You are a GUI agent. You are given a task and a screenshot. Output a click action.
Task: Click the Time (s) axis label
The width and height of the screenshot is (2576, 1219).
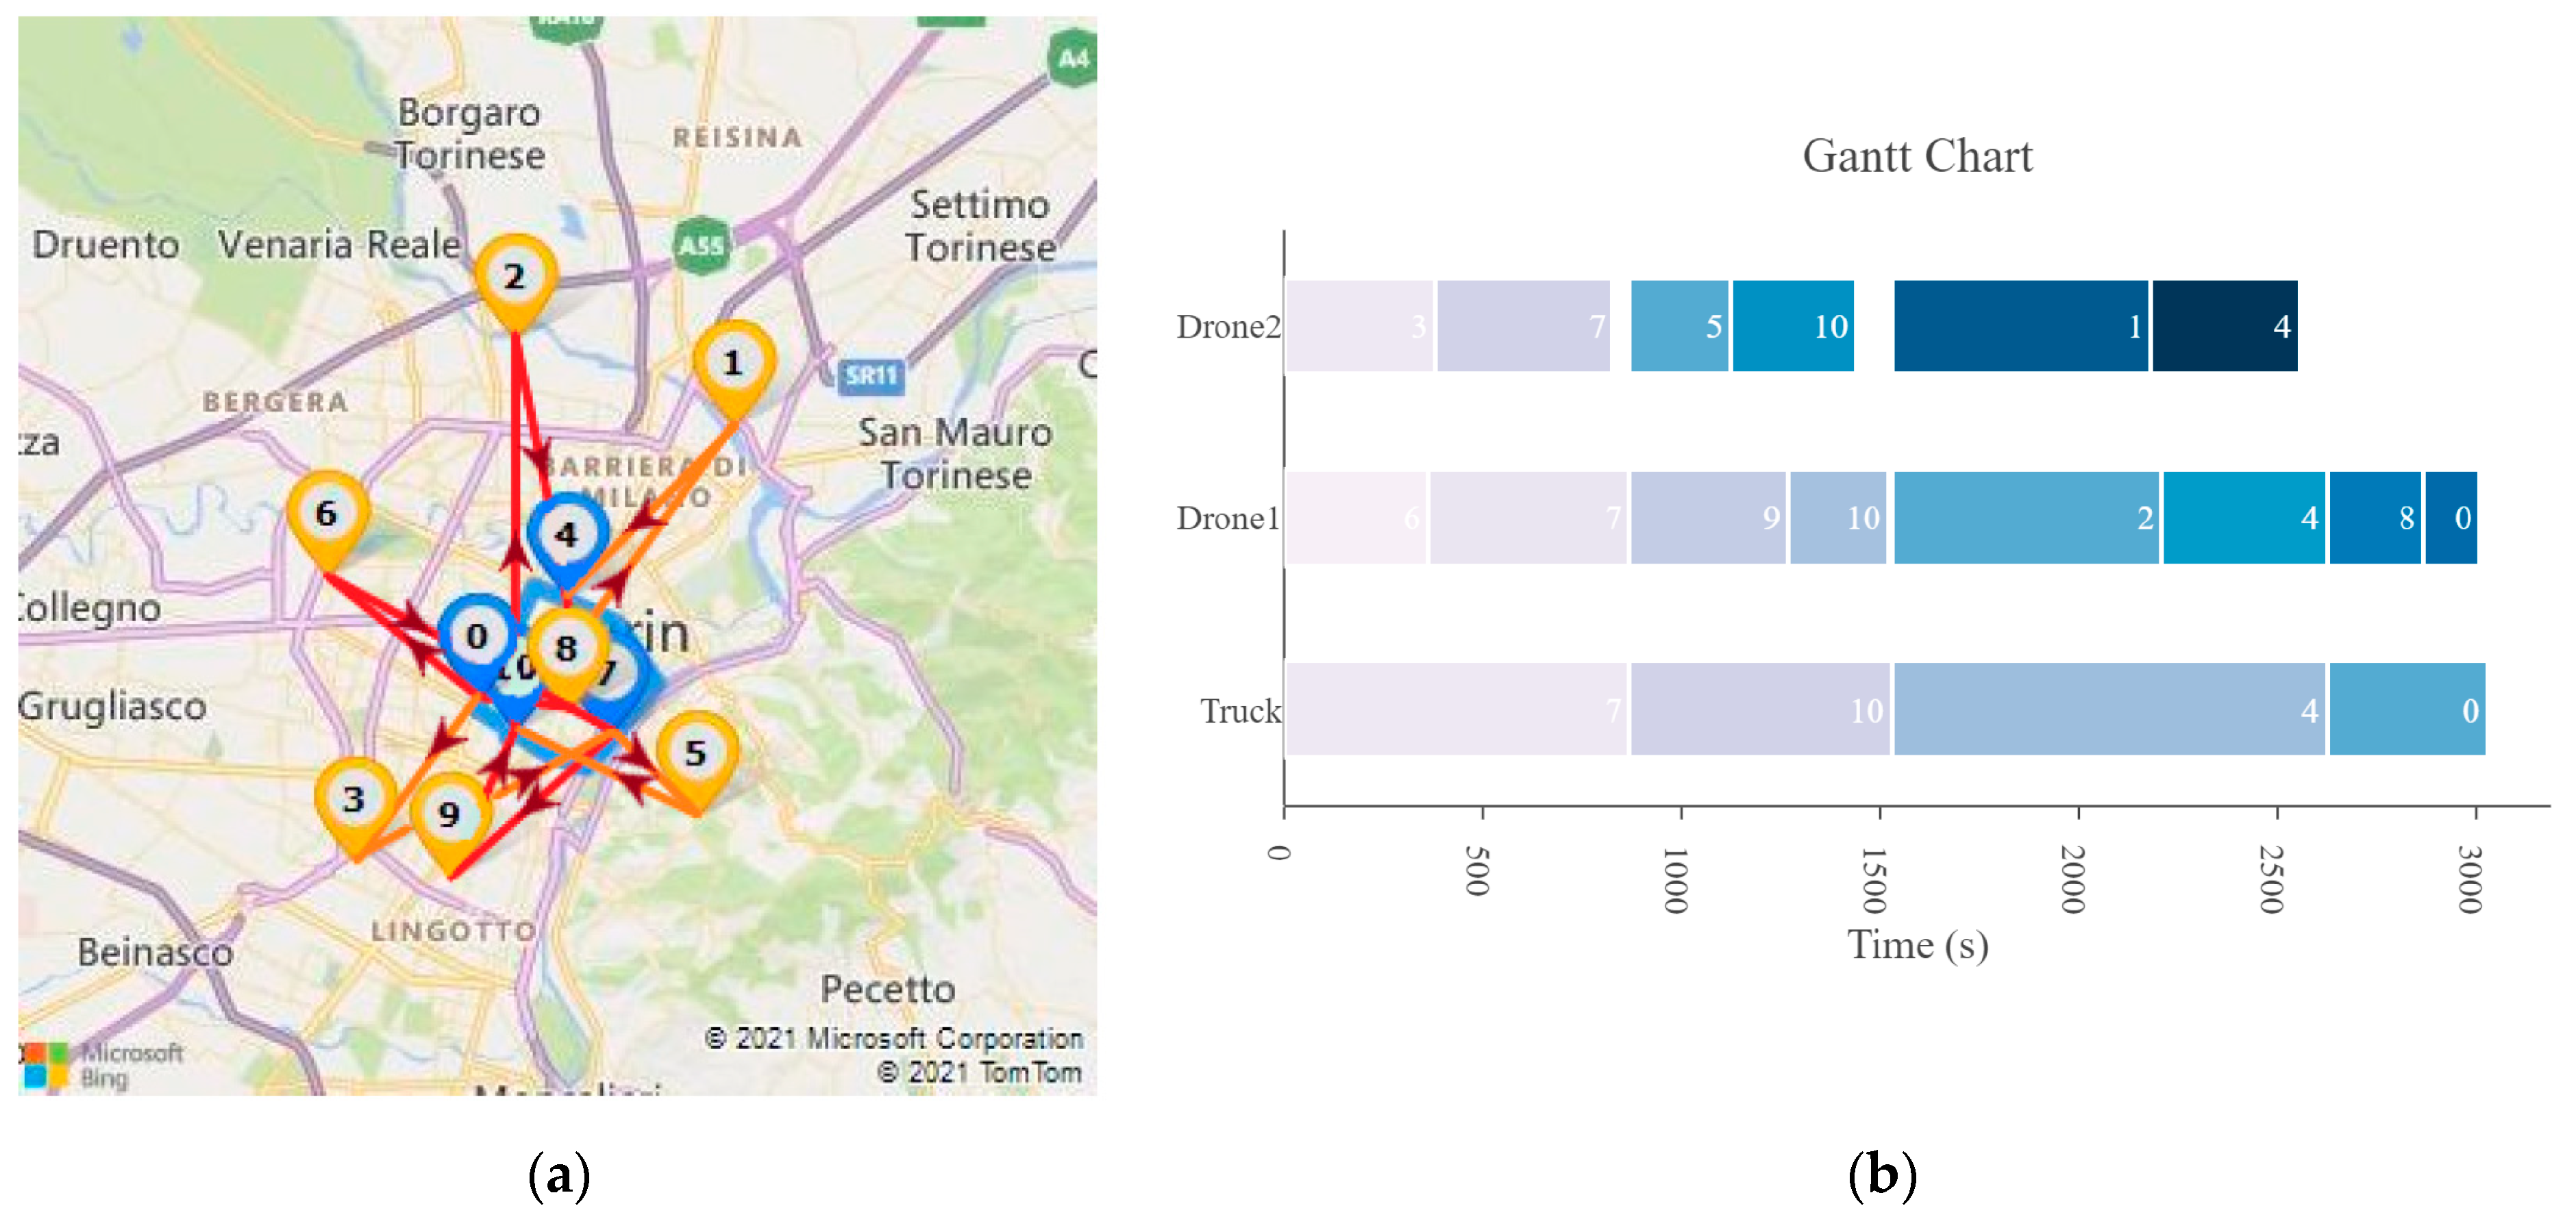(1917, 945)
